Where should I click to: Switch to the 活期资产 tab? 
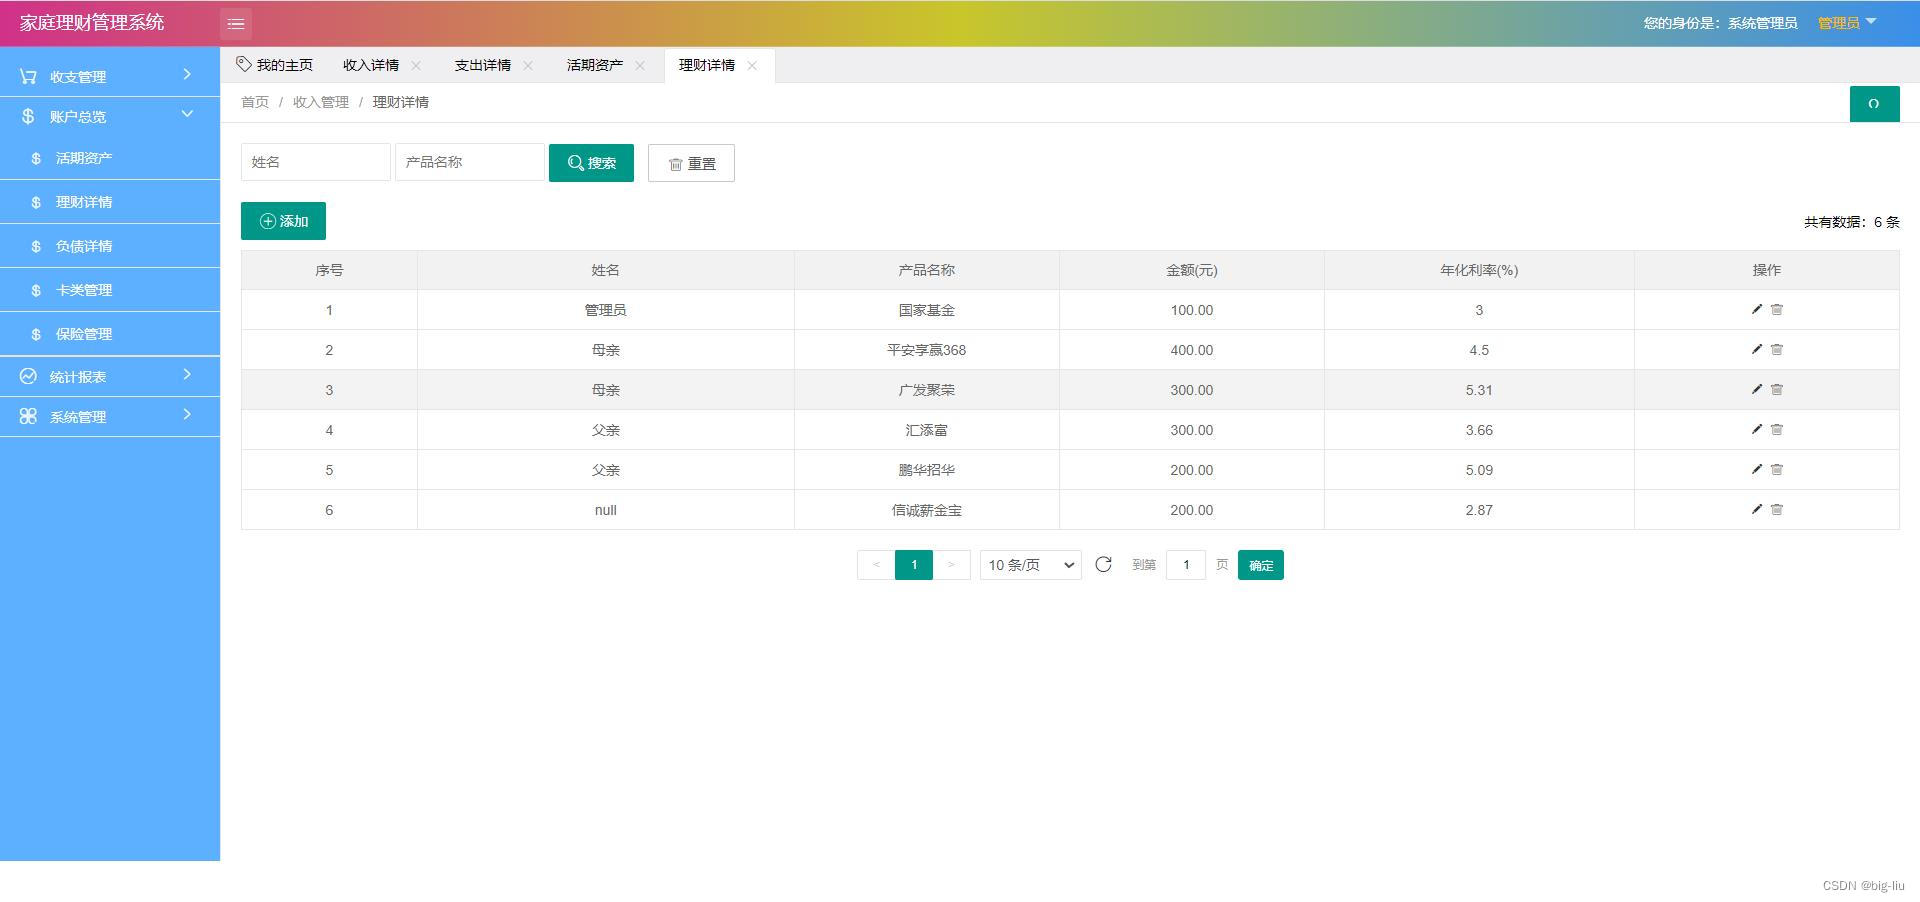click(x=595, y=65)
